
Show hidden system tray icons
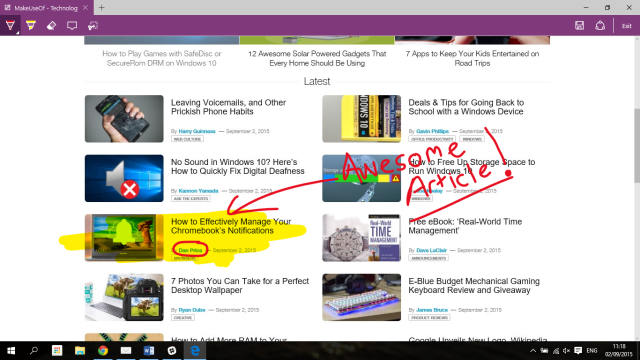(x=533, y=351)
